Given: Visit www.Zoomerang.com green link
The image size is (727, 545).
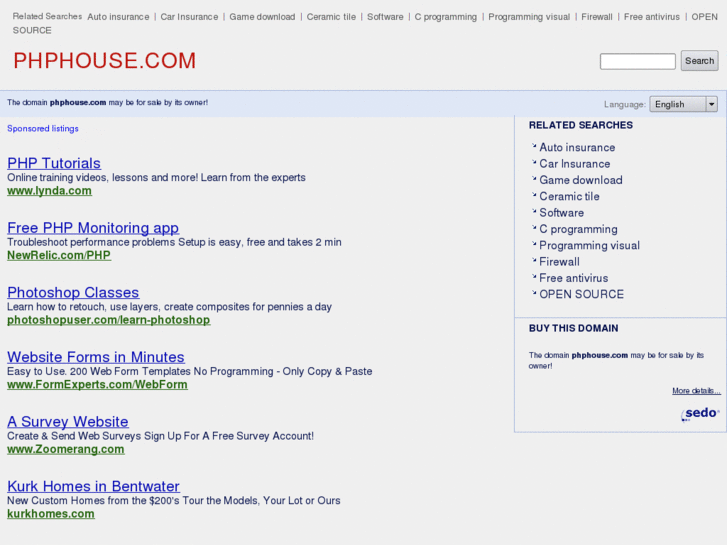Looking at the screenshot, I should 66,449.
